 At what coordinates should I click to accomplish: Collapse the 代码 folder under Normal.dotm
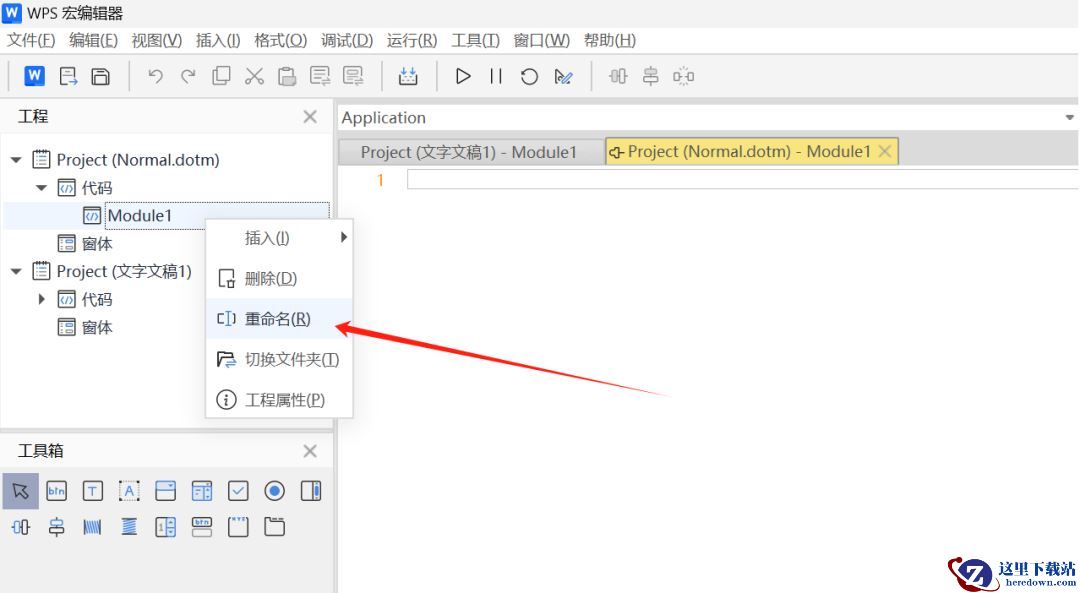[41, 187]
